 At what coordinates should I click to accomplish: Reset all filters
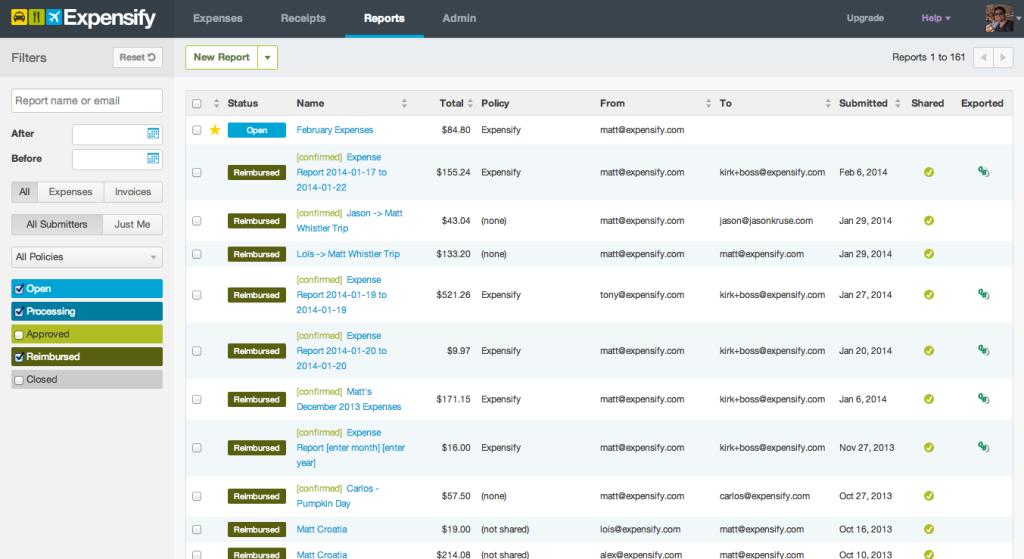tap(138, 58)
